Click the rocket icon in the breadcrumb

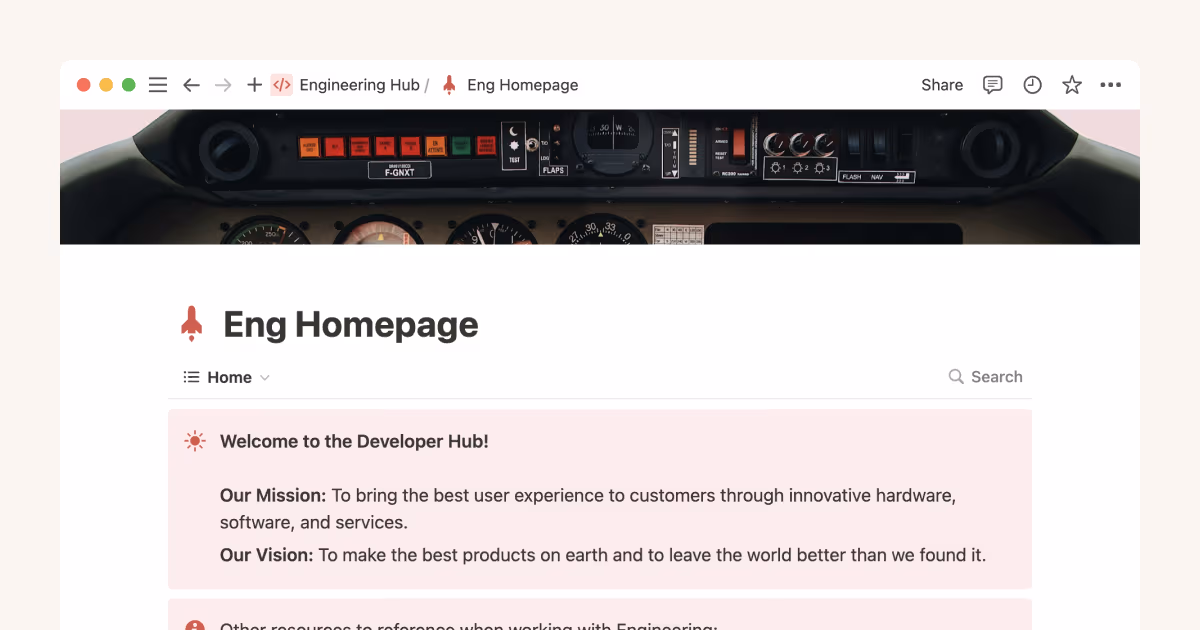[447, 85]
